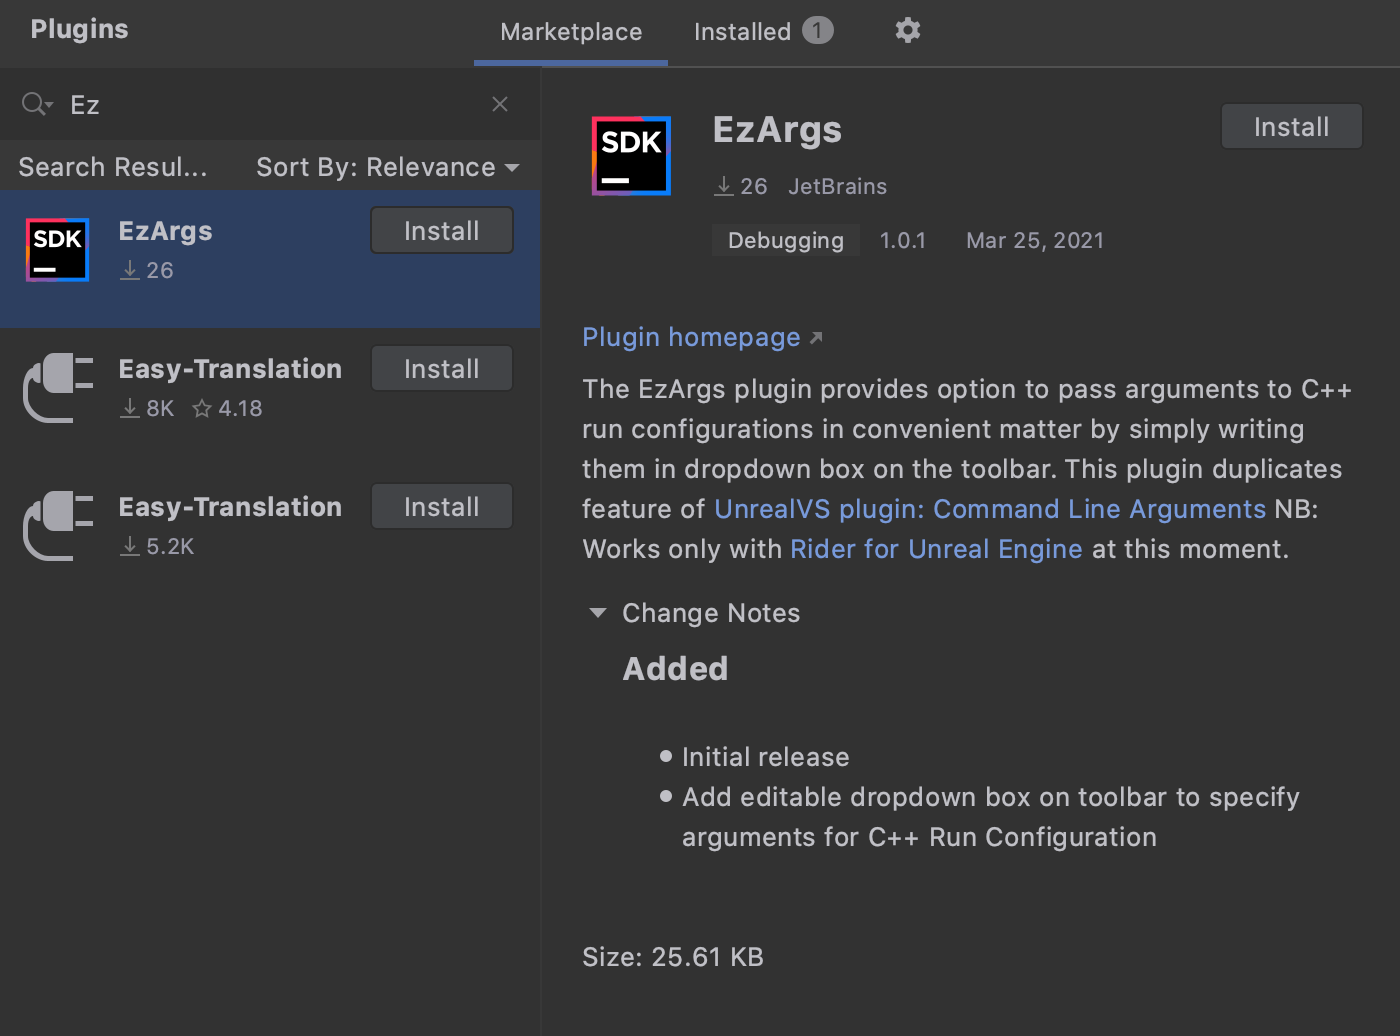Click version number 1.0.1
The height and width of the screenshot is (1036, 1400).
coord(902,240)
